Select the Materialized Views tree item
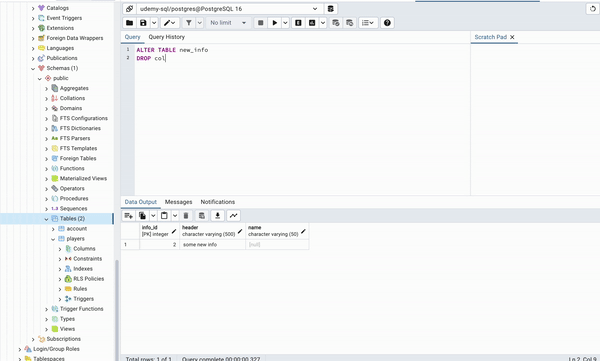Screen dimensions: 600x361 tap(83, 178)
